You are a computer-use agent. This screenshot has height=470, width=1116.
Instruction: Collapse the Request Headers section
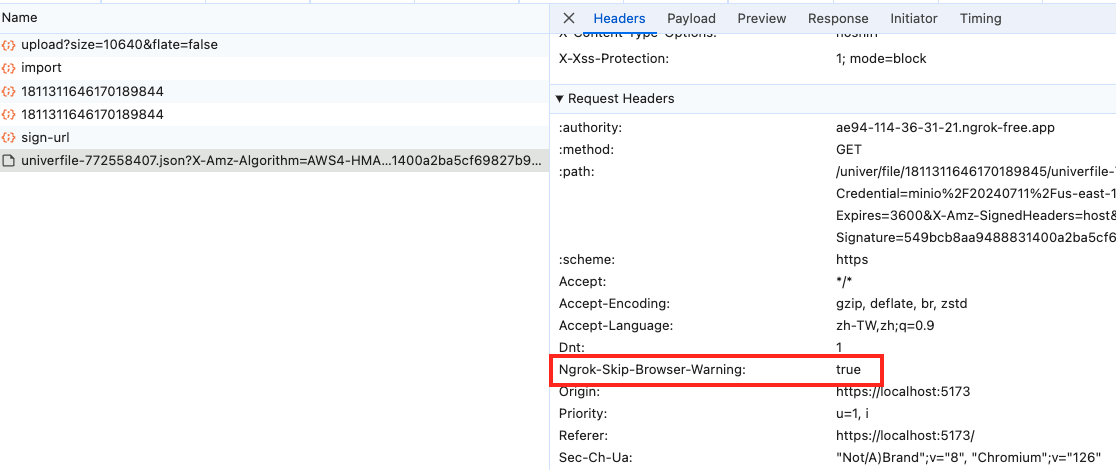[x=560, y=99]
